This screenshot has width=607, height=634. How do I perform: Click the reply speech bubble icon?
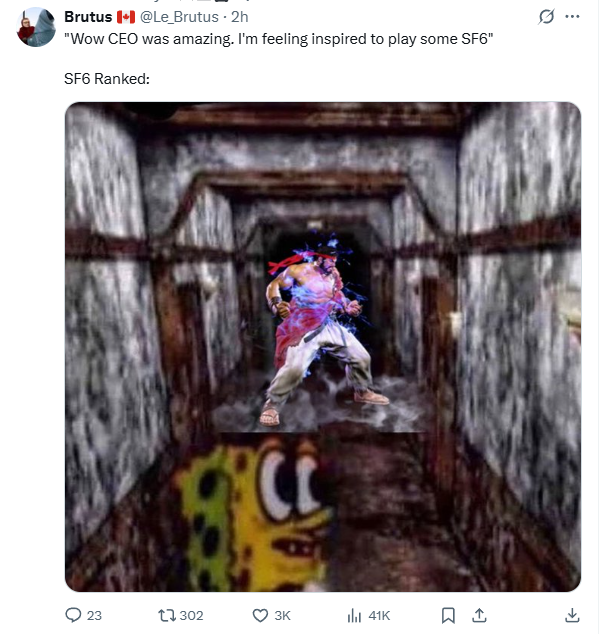click(73, 615)
